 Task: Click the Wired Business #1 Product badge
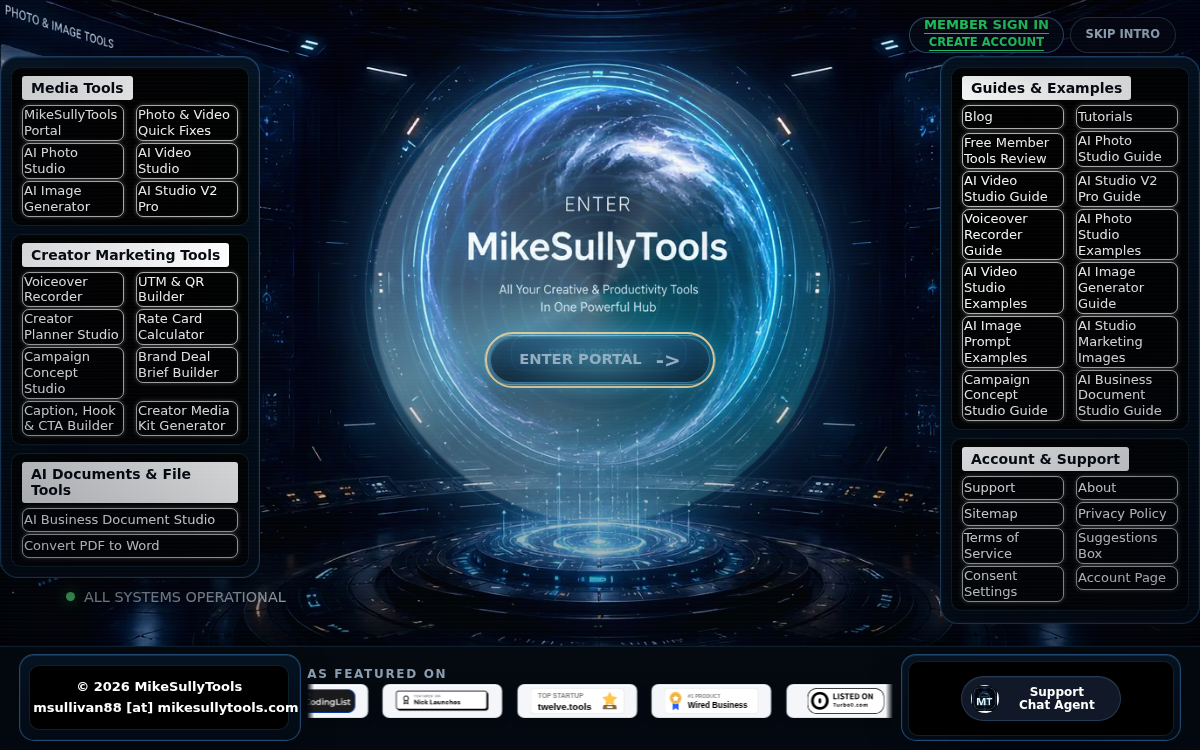[x=711, y=701]
